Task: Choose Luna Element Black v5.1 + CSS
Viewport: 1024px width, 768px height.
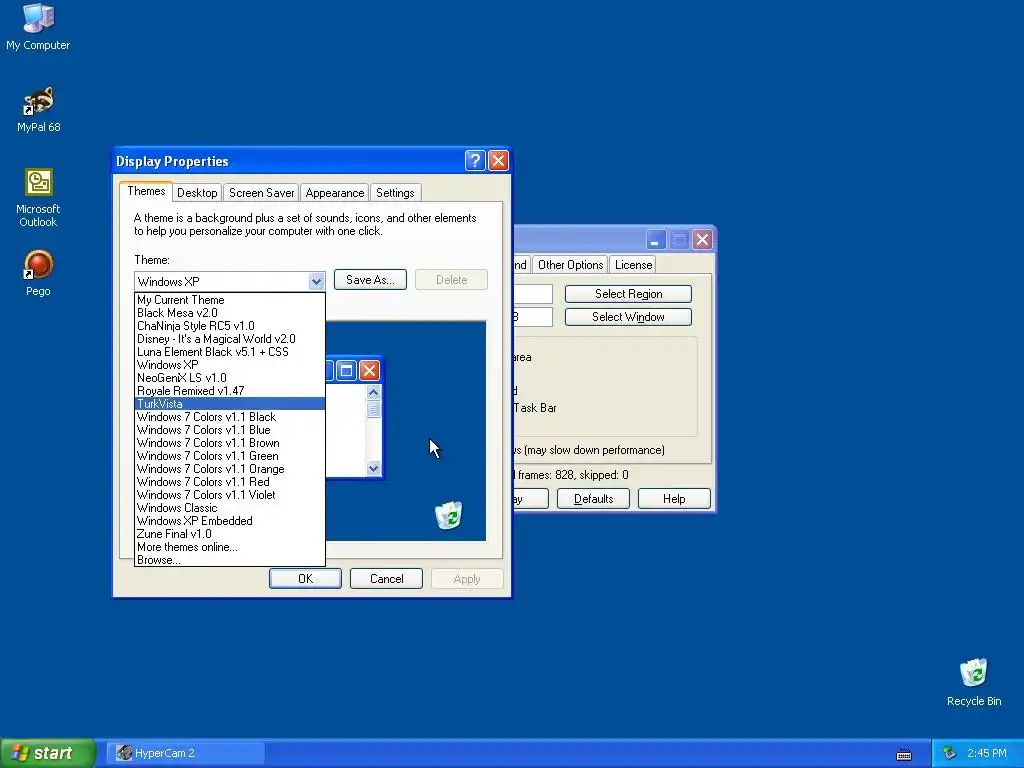Action: pyautogui.click(x=229, y=352)
